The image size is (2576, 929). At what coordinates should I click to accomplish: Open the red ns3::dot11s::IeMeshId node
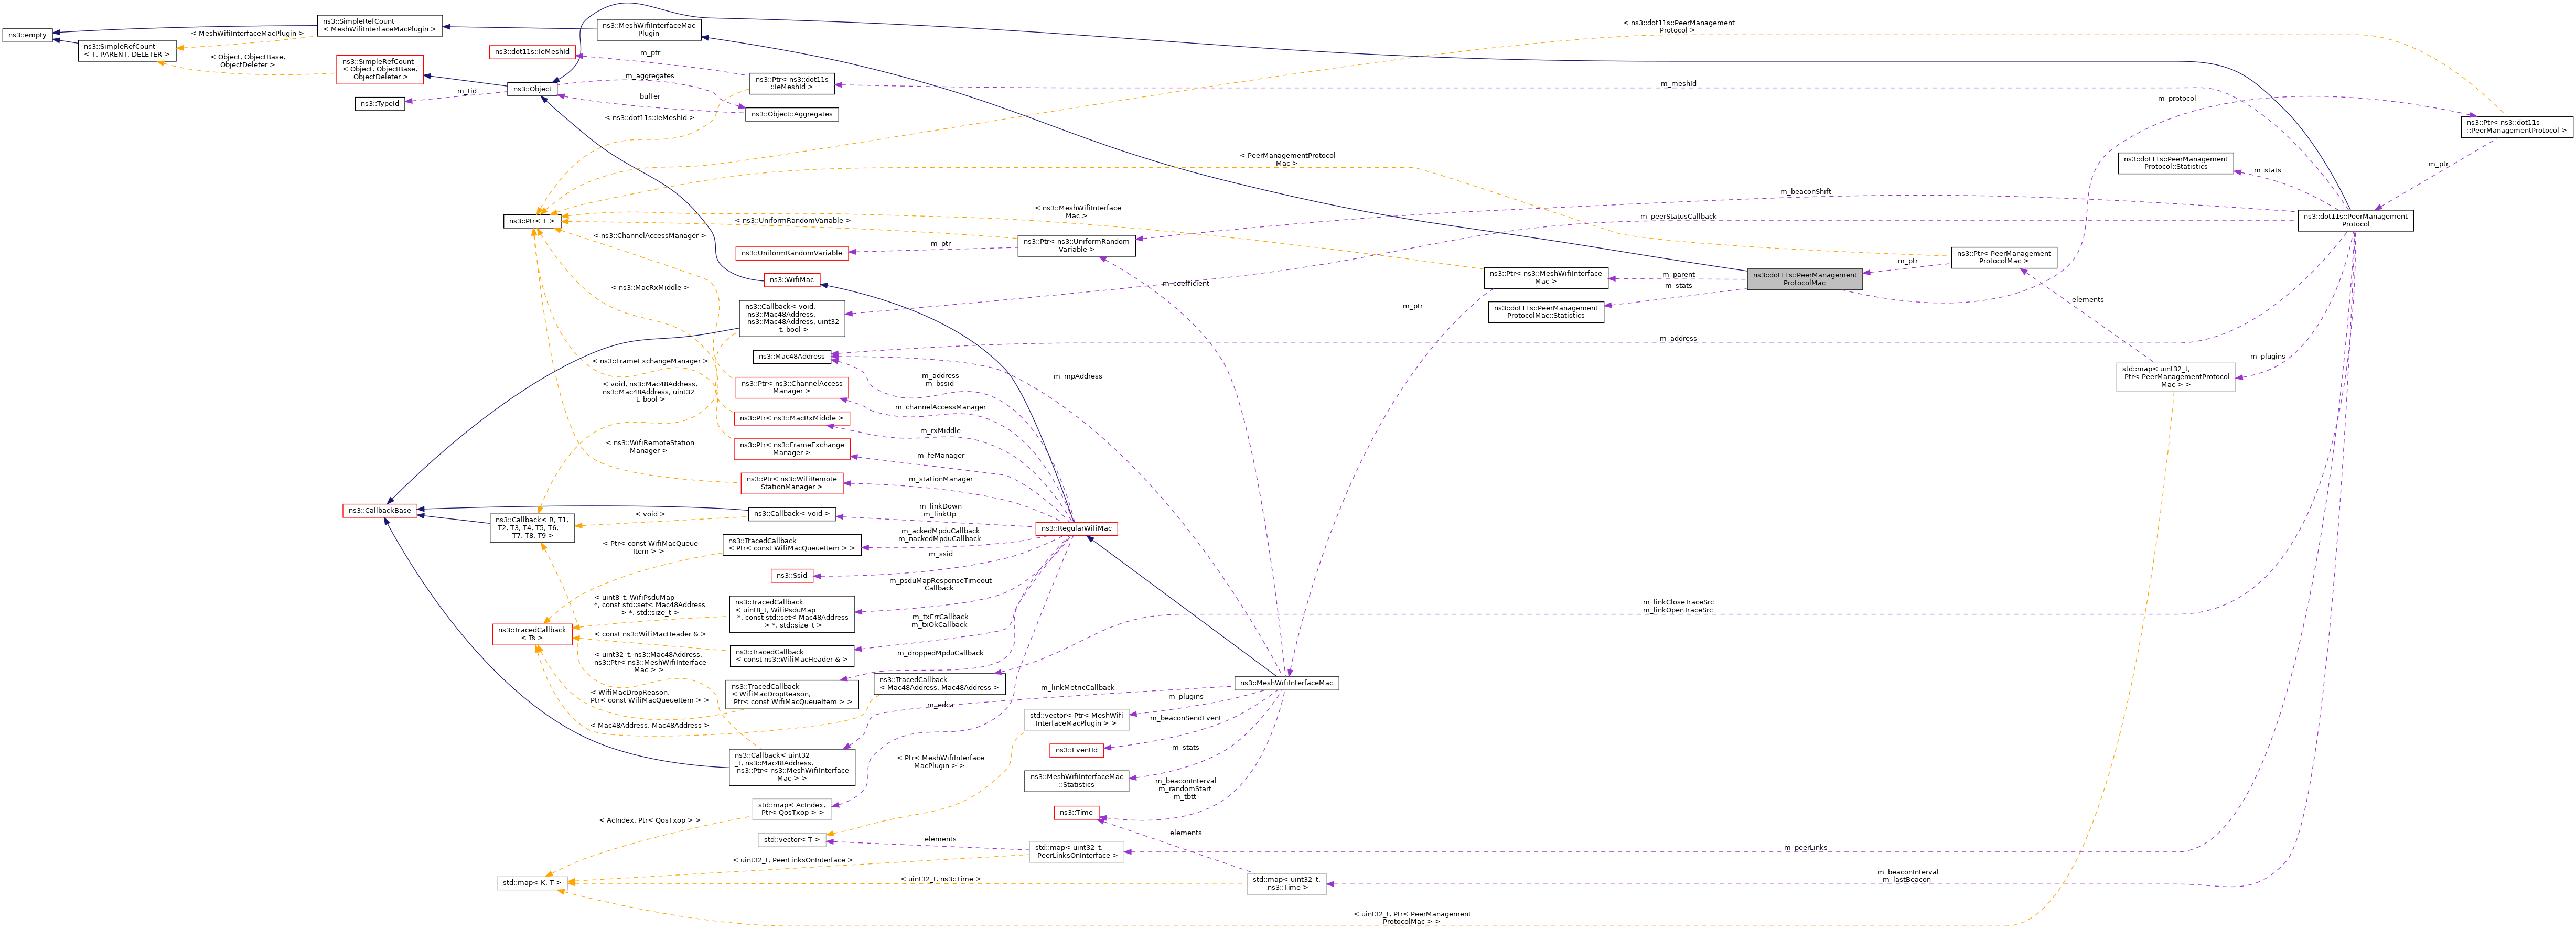(x=532, y=51)
